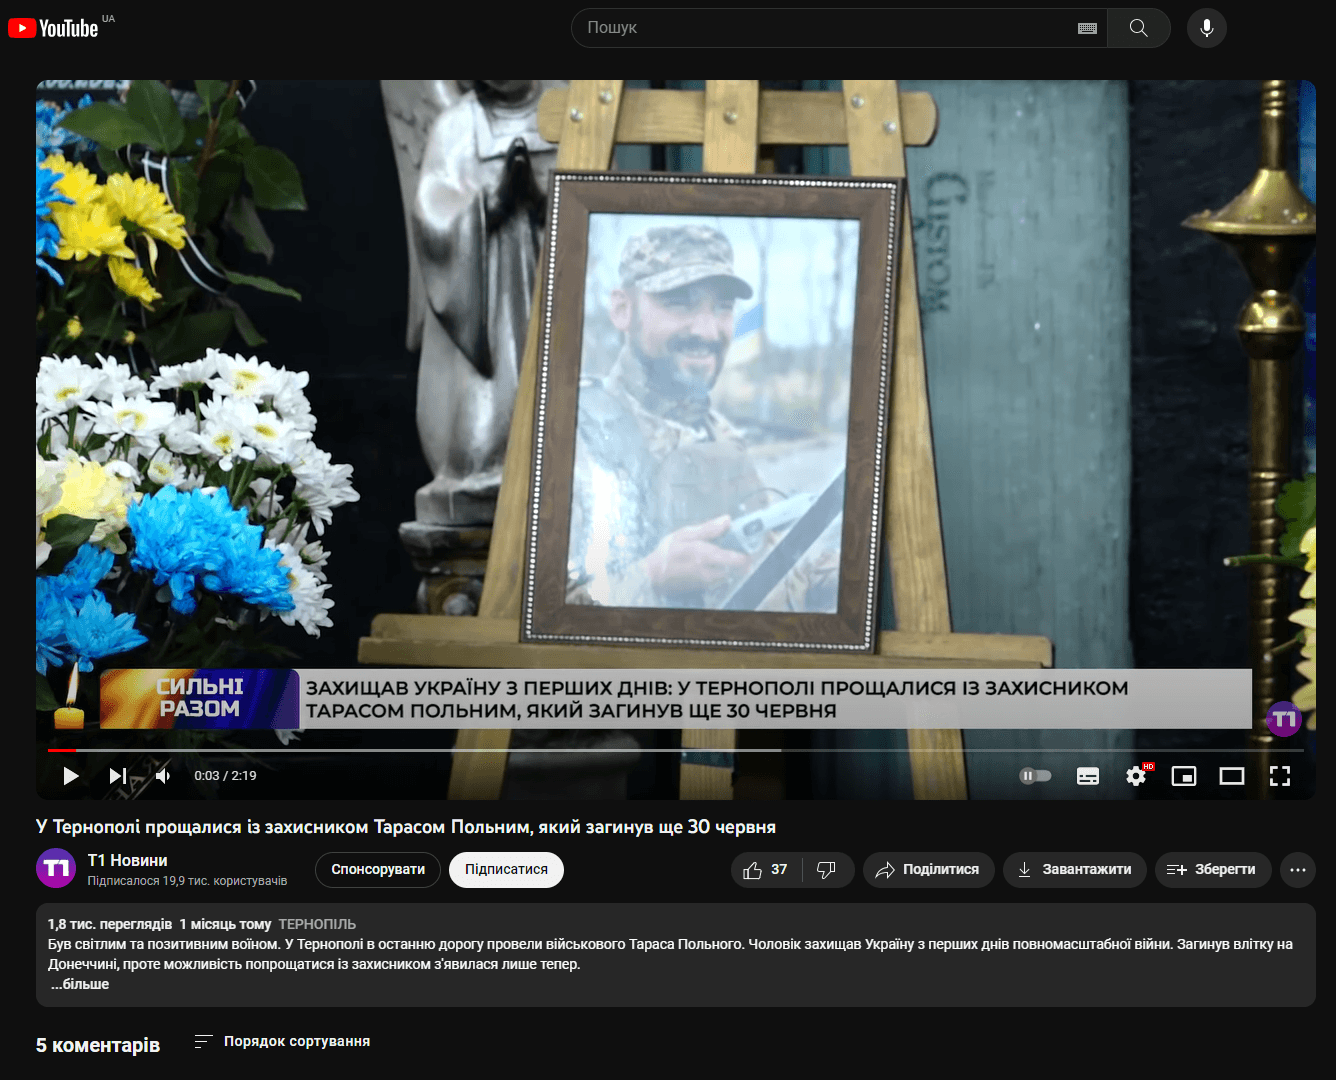The width and height of the screenshot is (1336, 1080).
Task: Mute the video volume
Action: click(163, 776)
